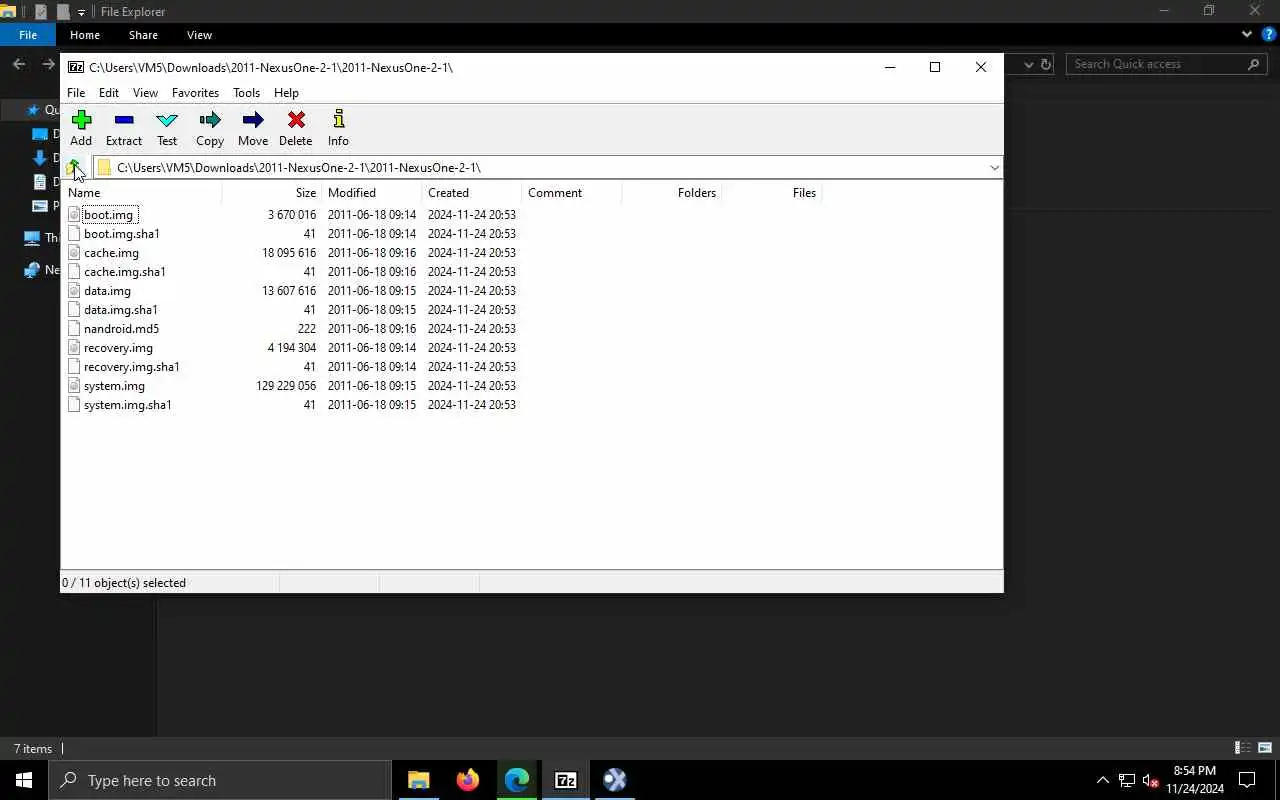Click the 7-Zip title bar app icon

[x=76, y=67]
